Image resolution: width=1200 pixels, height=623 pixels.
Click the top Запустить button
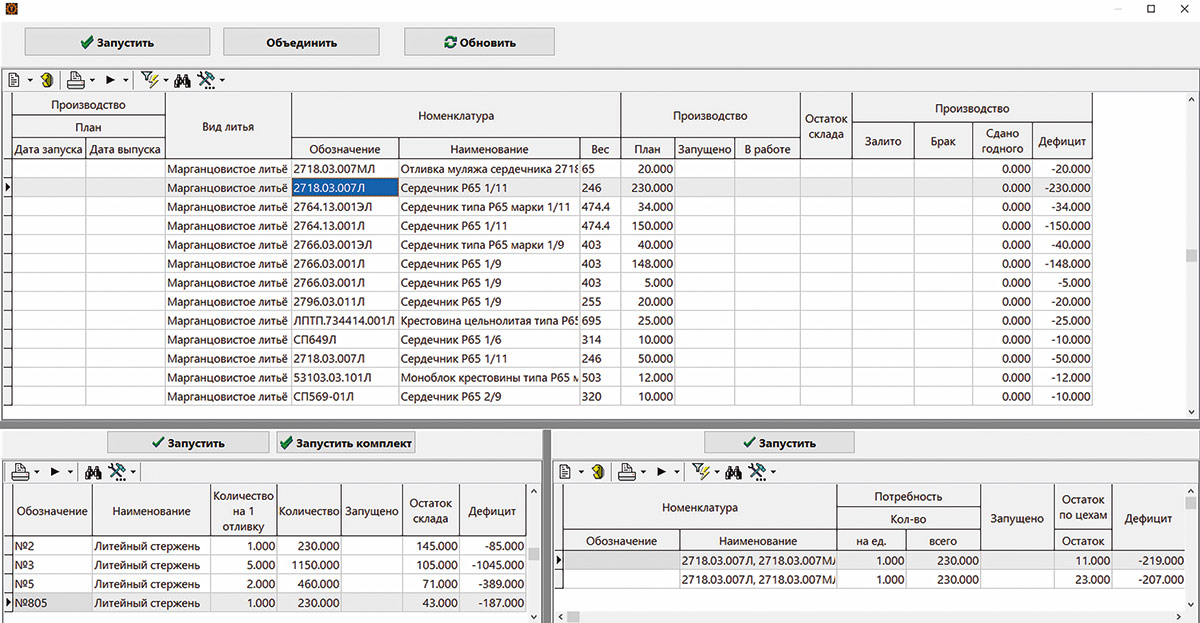click(117, 42)
